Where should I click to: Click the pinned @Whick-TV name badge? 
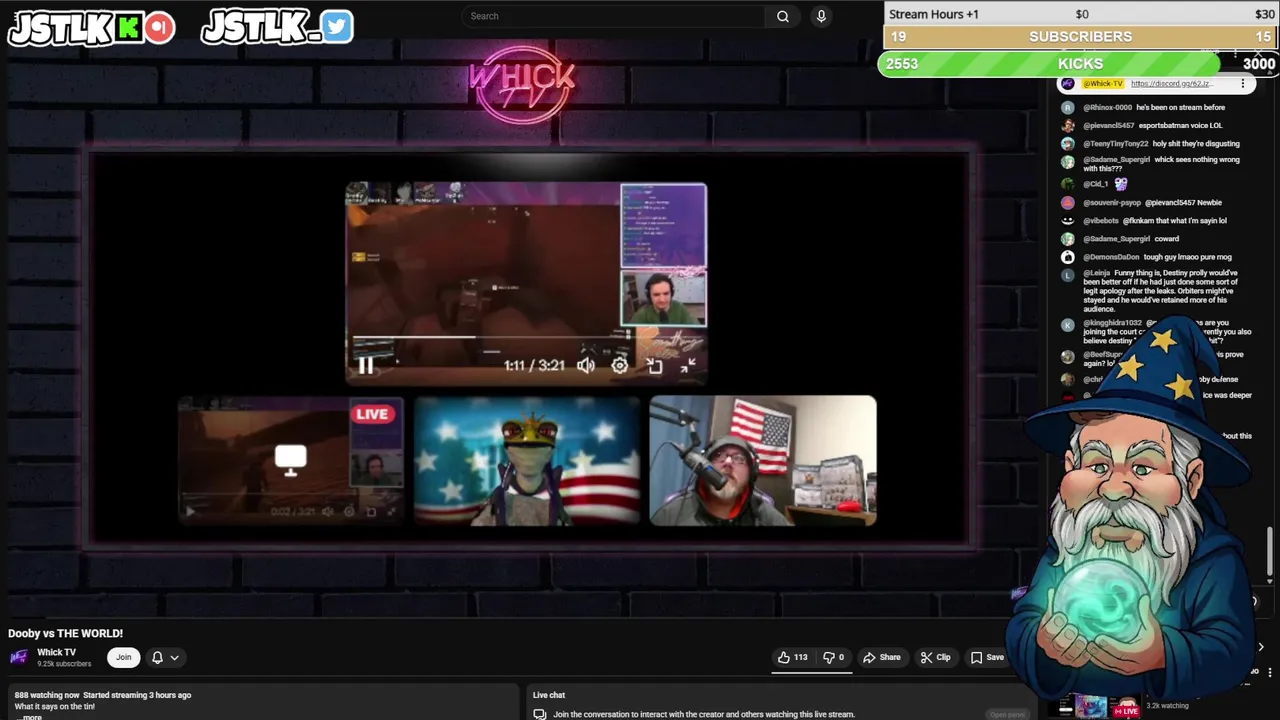[x=1103, y=84]
